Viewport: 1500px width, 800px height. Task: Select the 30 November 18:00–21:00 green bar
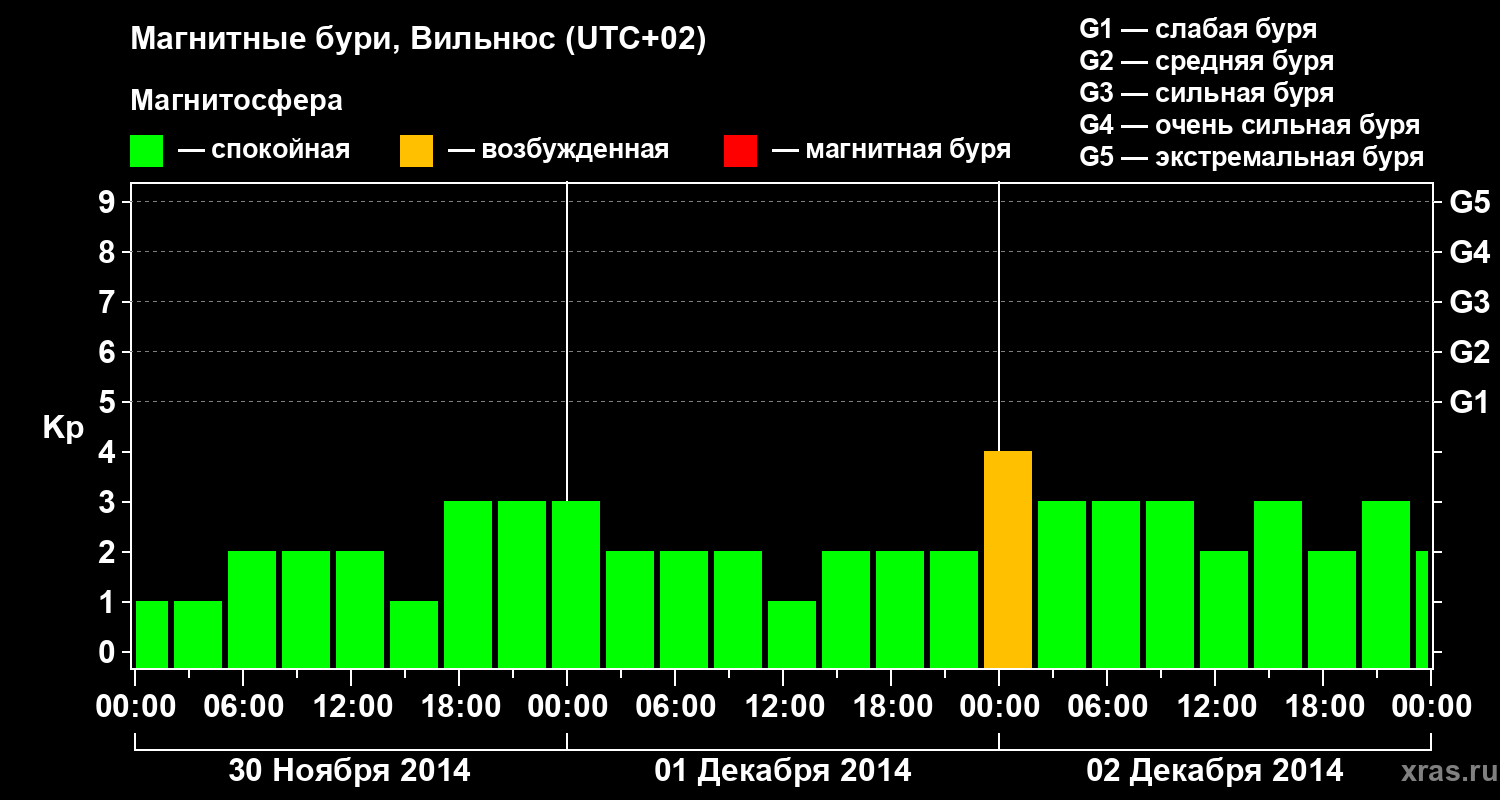click(468, 585)
